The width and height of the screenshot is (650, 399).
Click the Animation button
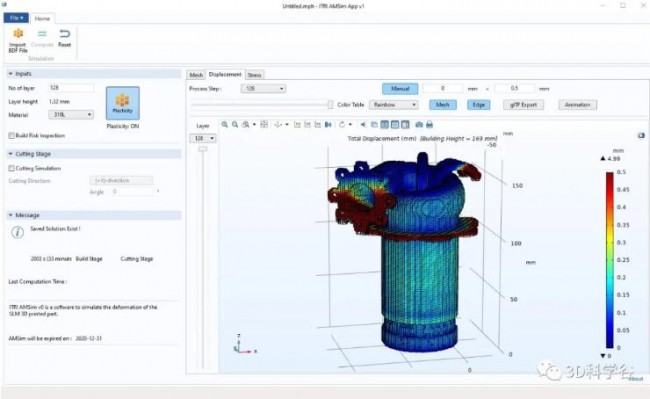click(577, 105)
